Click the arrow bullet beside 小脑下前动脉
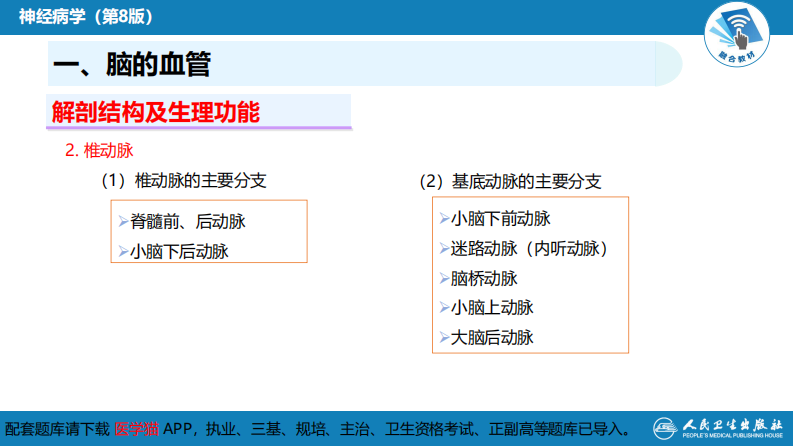This screenshot has height=446, width=793. pos(444,218)
